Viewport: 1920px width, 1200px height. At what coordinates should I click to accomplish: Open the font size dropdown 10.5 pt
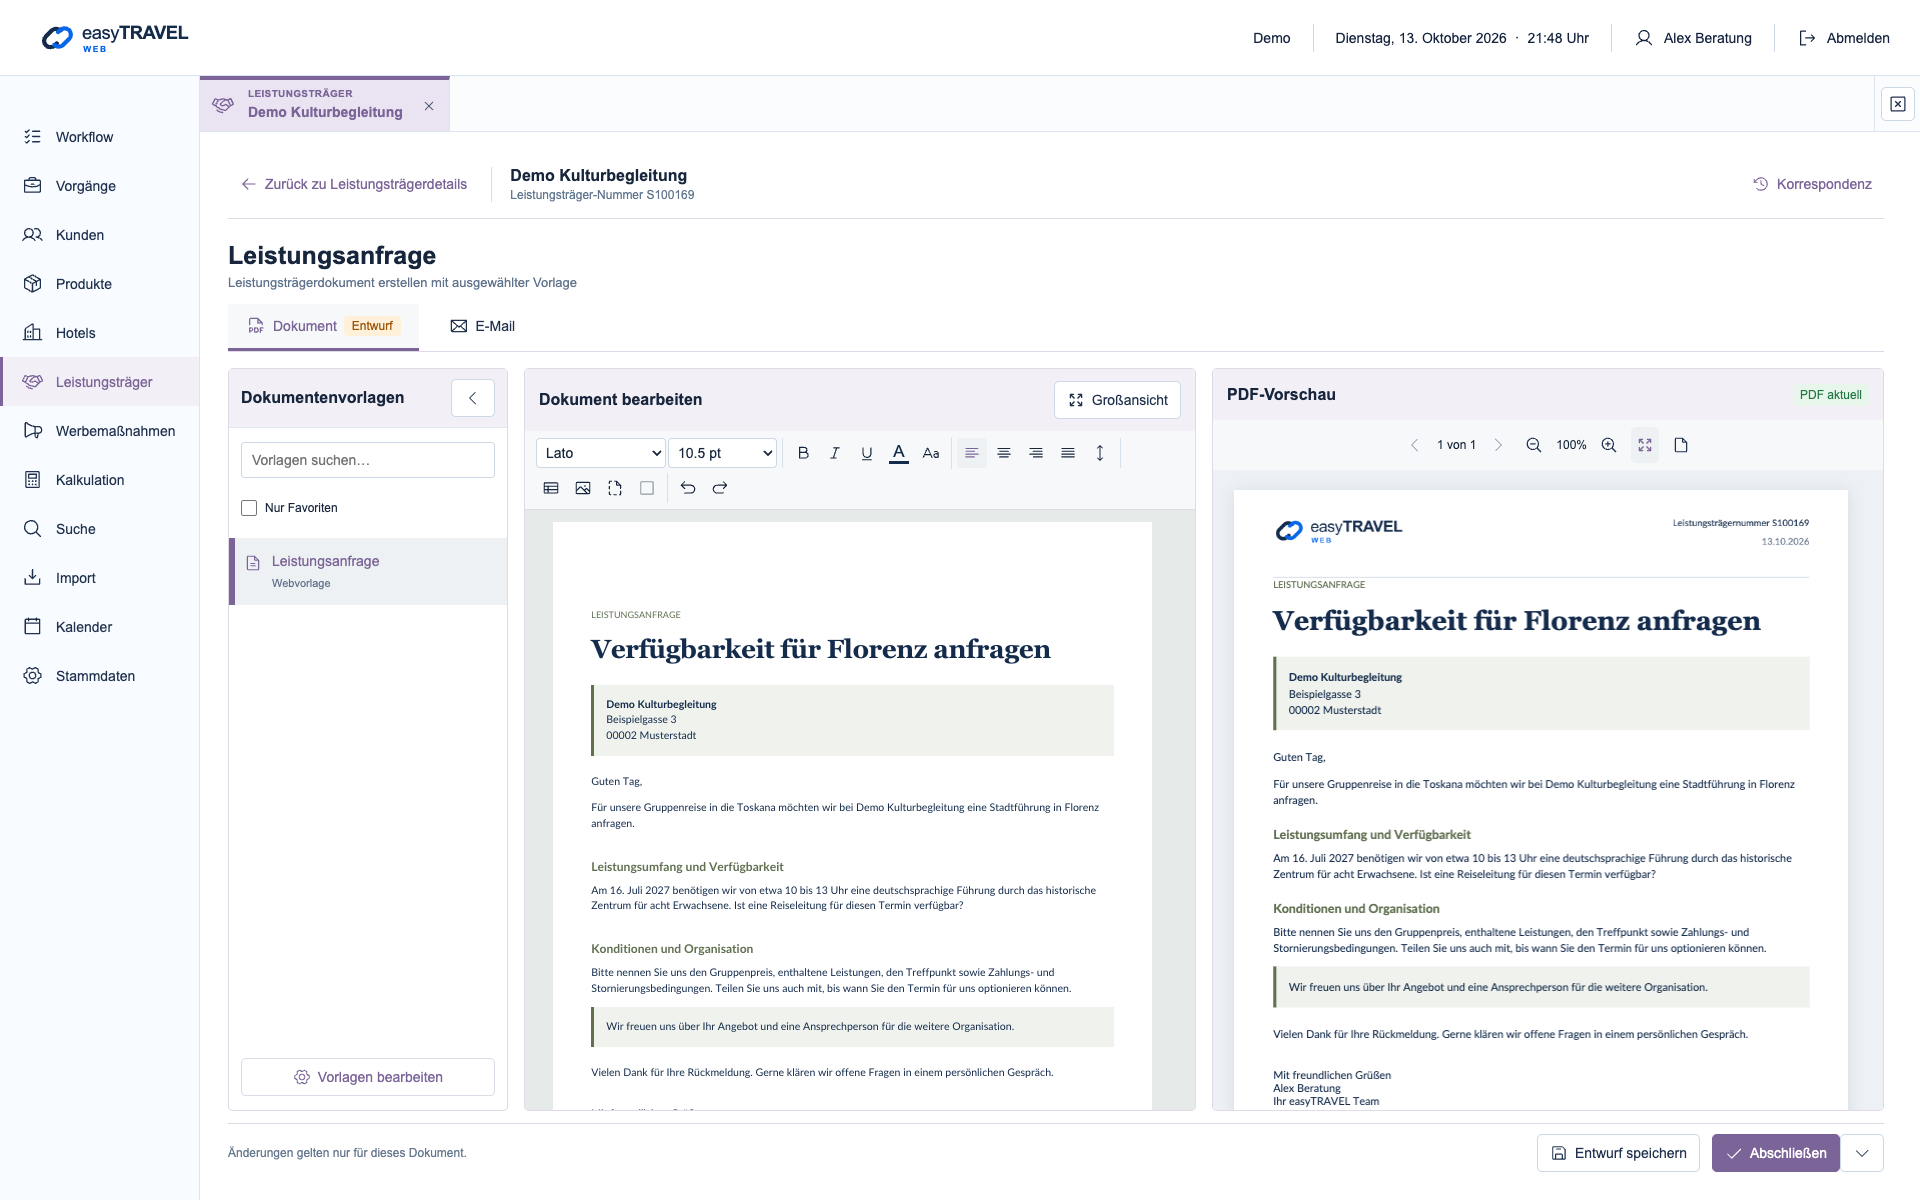(723, 453)
